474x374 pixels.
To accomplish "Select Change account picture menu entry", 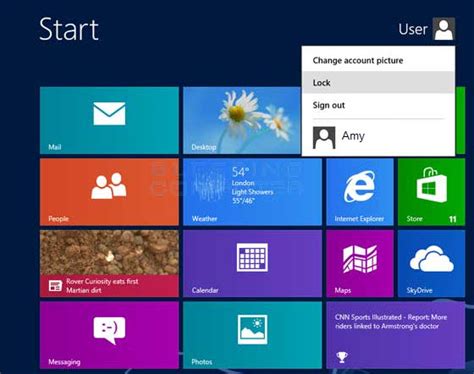I will click(x=378, y=60).
